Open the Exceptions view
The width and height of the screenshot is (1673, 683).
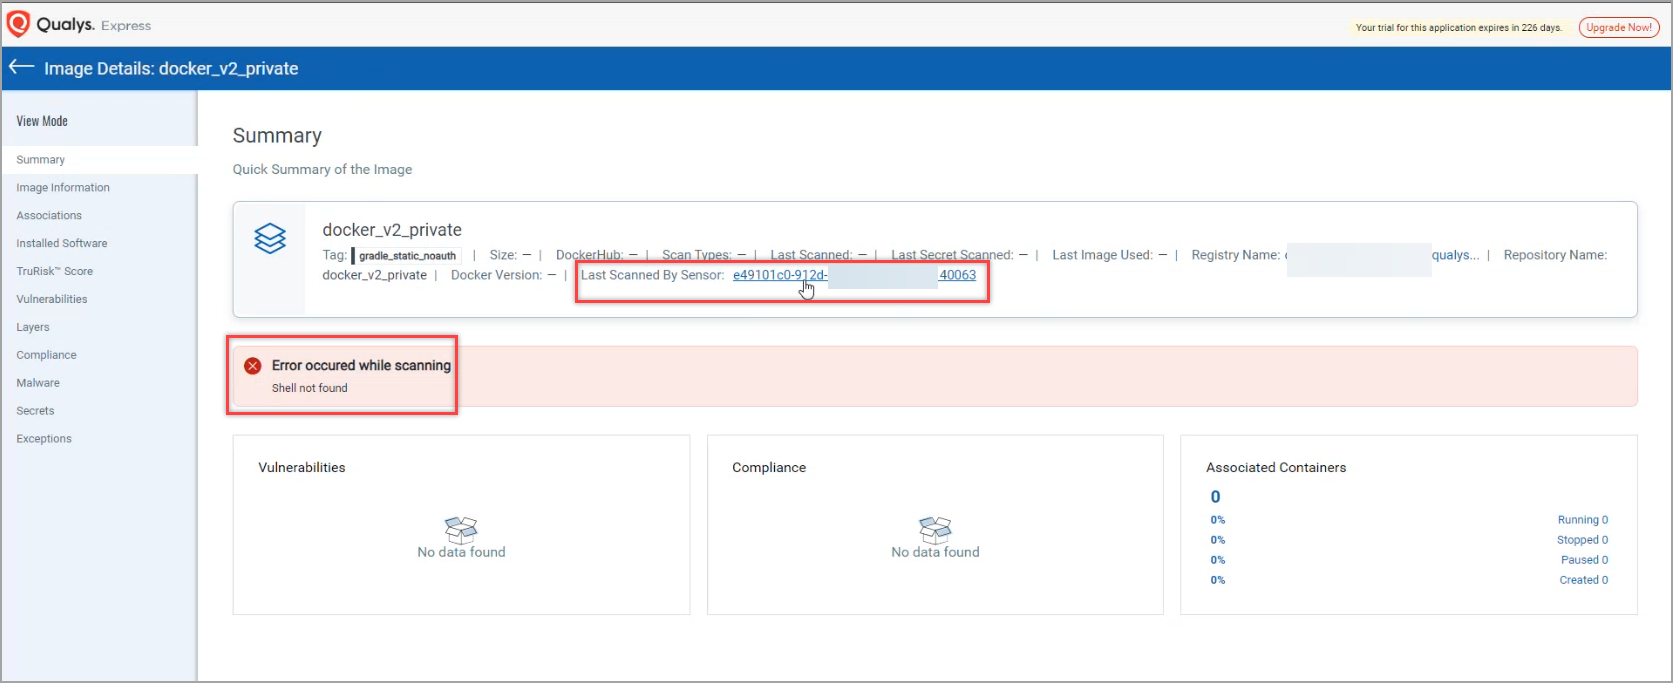[44, 439]
